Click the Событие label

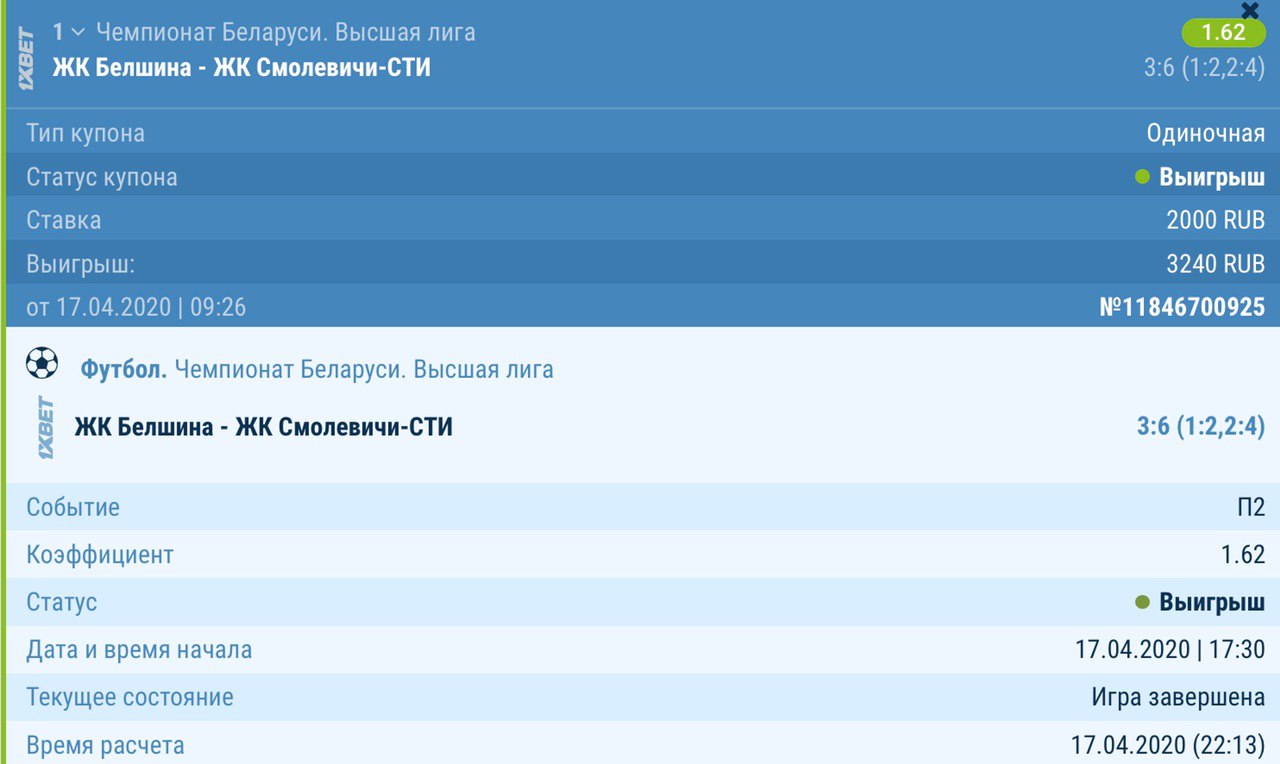point(73,507)
